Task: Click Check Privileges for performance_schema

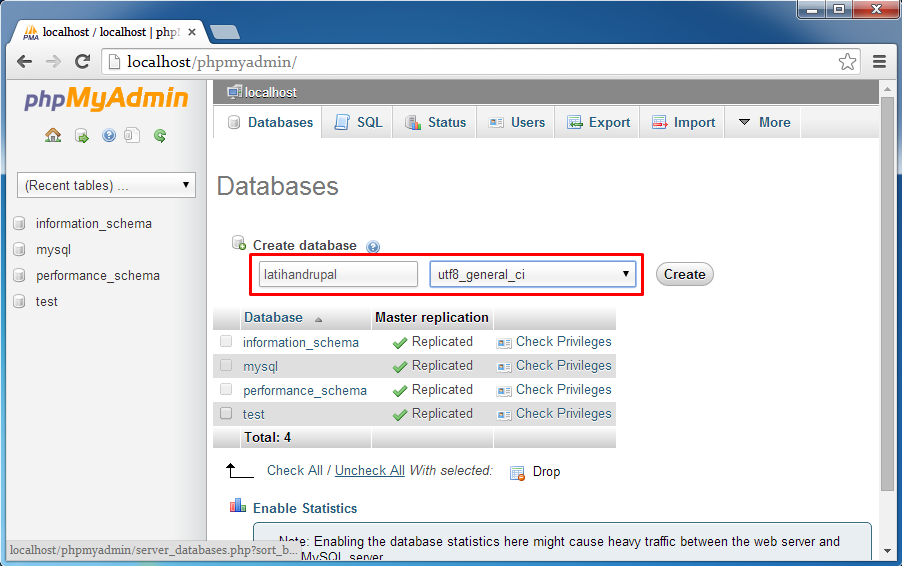Action: [564, 390]
